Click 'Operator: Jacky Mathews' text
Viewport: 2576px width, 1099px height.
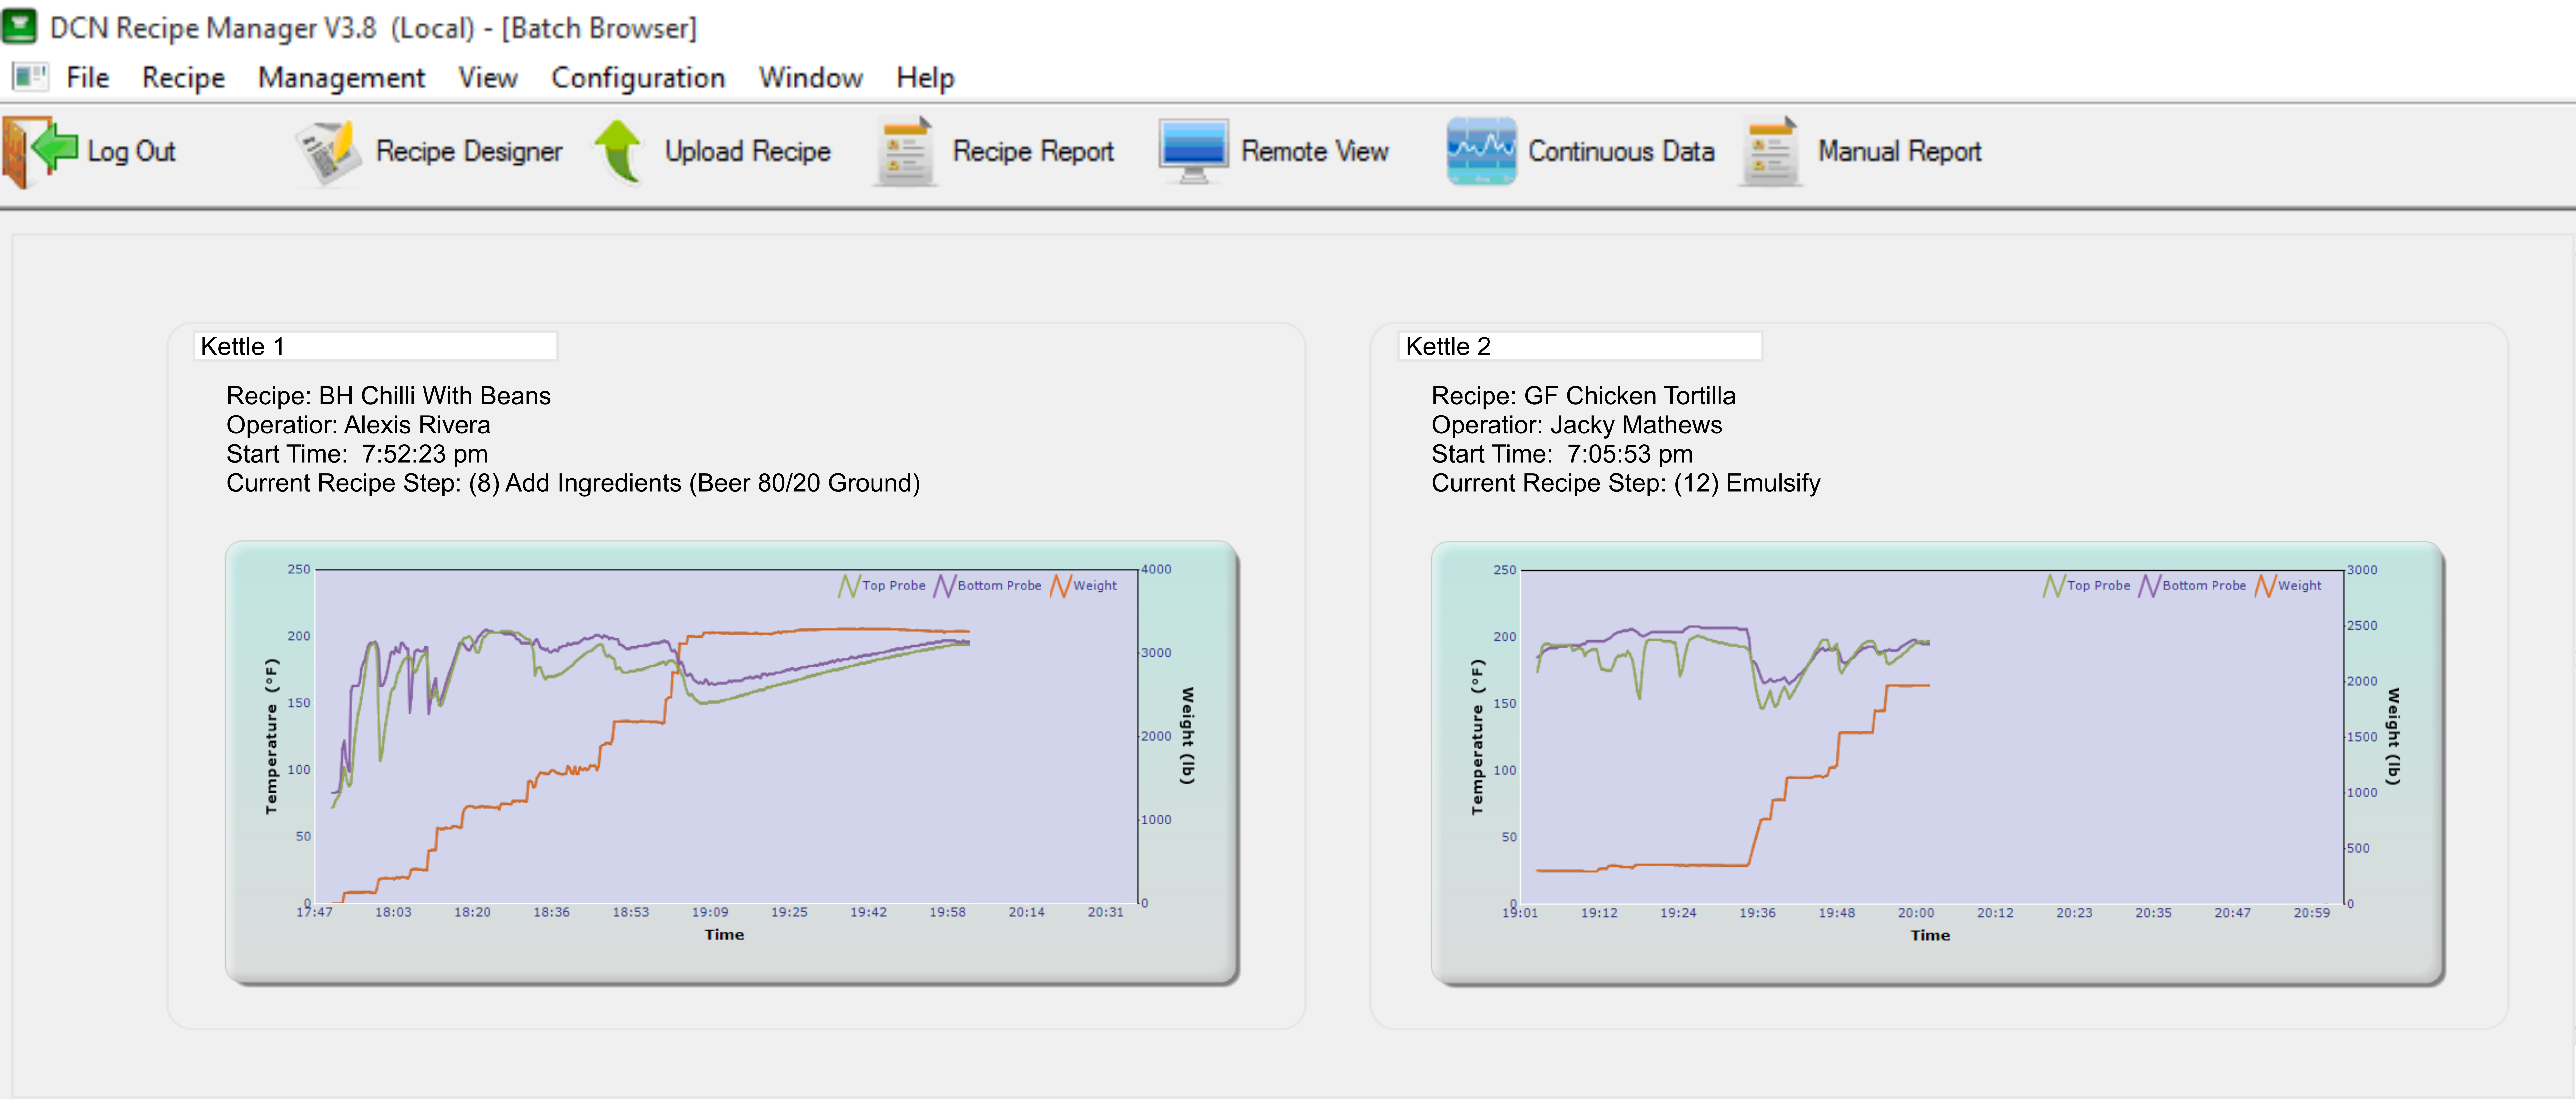(1577, 425)
